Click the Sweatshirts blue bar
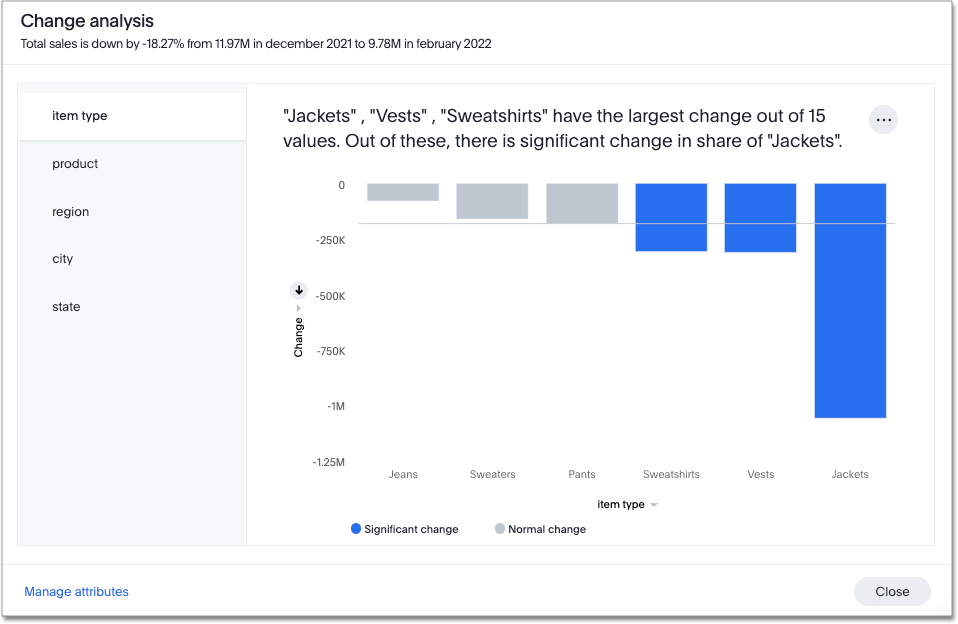Viewport: 958px width, 624px height. 670,215
